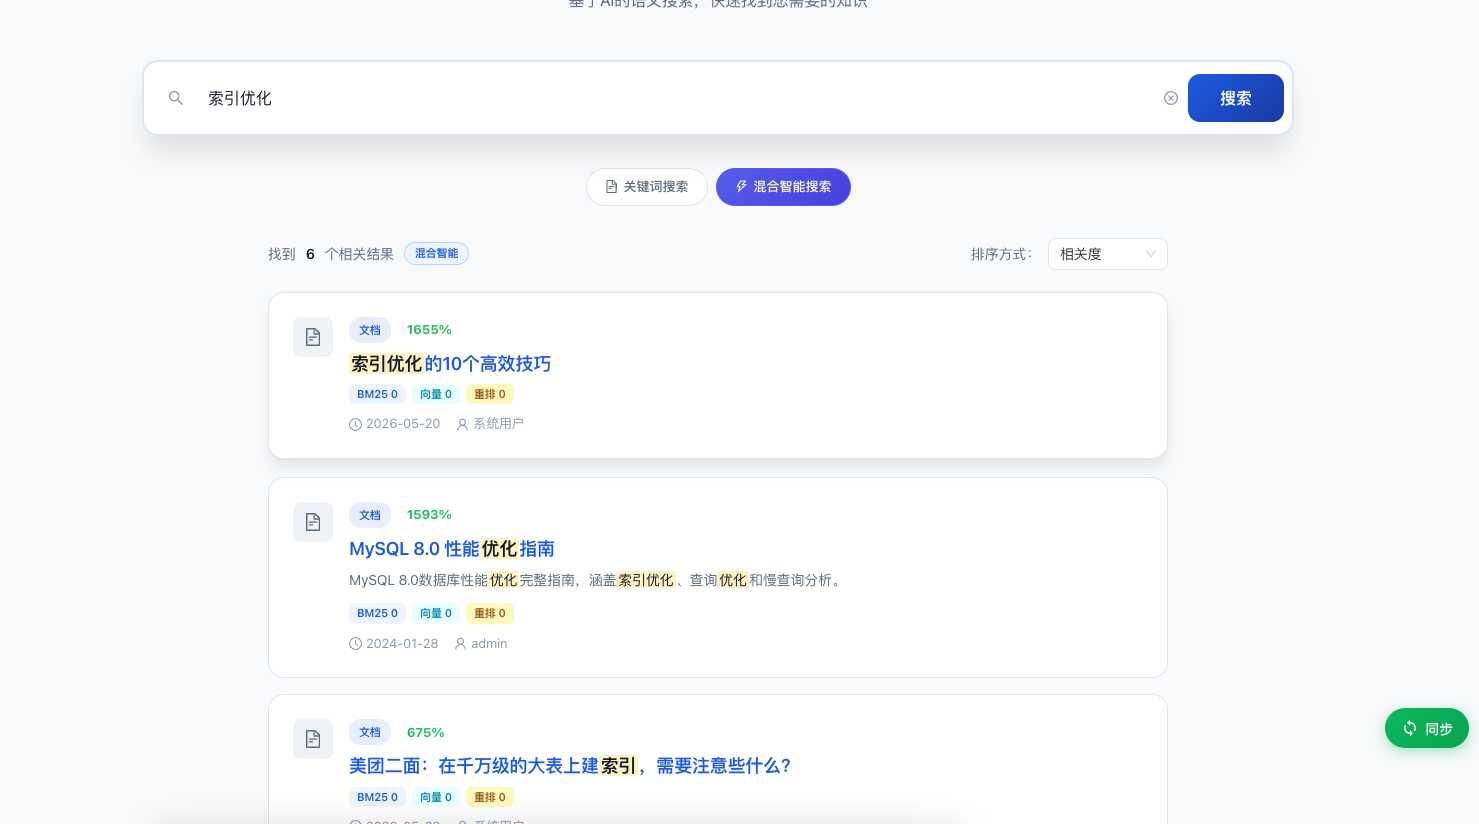This screenshot has height=824, width=1479.
Task: Click BM25 0 tag in 索引优化的10个高效技巧 card
Action: pyautogui.click(x=377, y=394)
